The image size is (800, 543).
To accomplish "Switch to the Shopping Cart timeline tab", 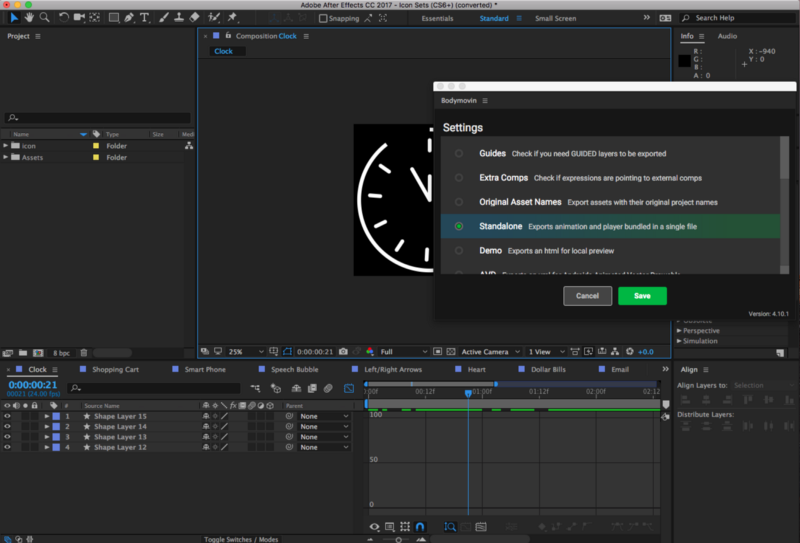I will [115, 369].
